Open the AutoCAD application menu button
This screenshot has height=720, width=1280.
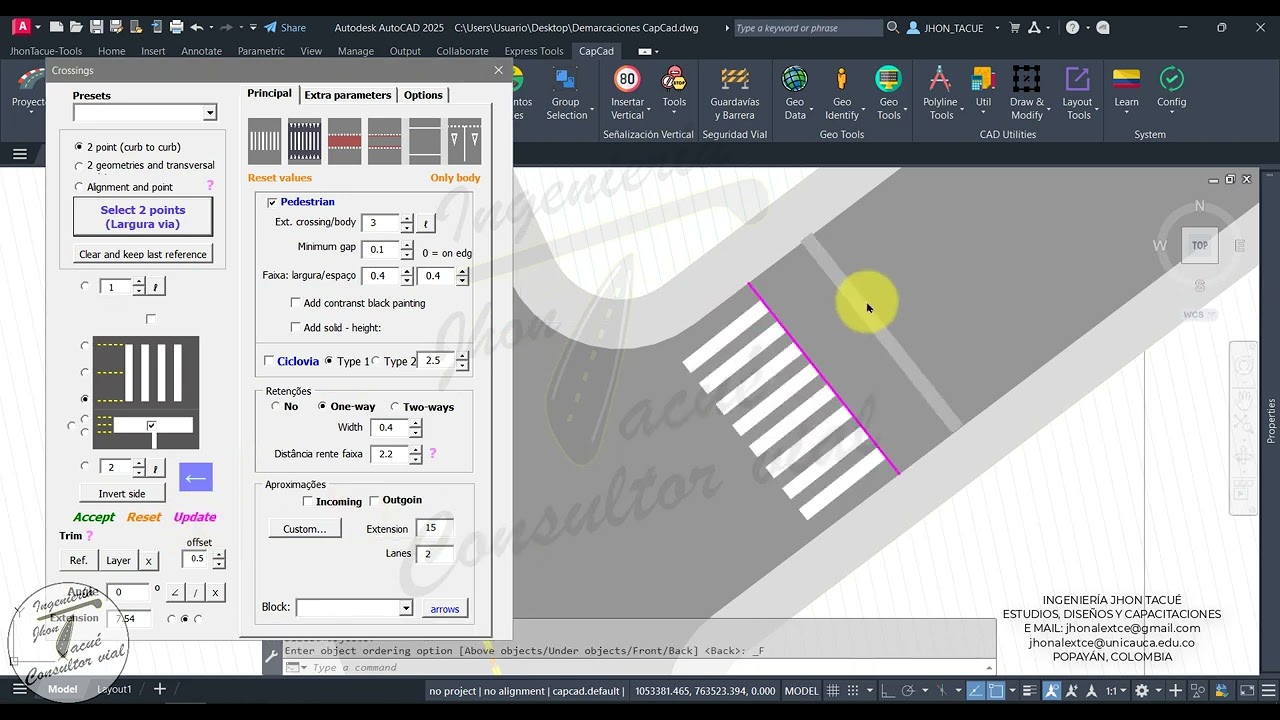click(x=21, y=27)
